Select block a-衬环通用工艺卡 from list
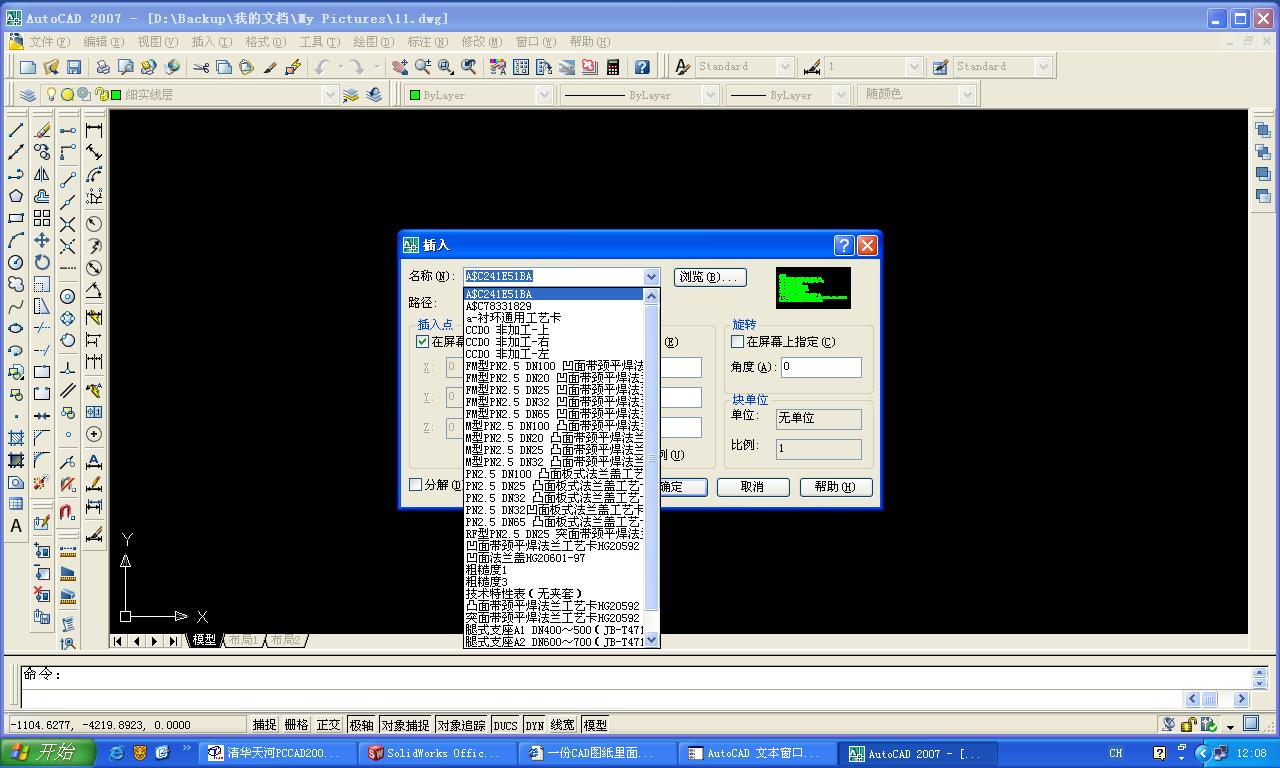Viewport: 1280px width, 768px height. 513,318
